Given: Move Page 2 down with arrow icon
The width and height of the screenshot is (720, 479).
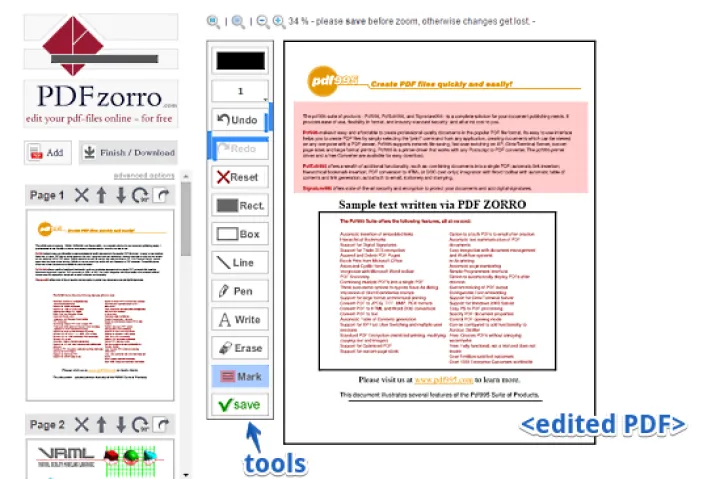Looking at the screenshot, I should click(x=121, y=424).
